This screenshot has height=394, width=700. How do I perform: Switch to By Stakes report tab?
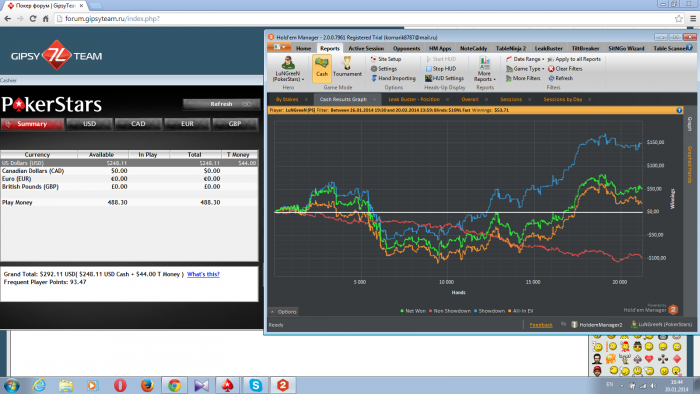287,99
